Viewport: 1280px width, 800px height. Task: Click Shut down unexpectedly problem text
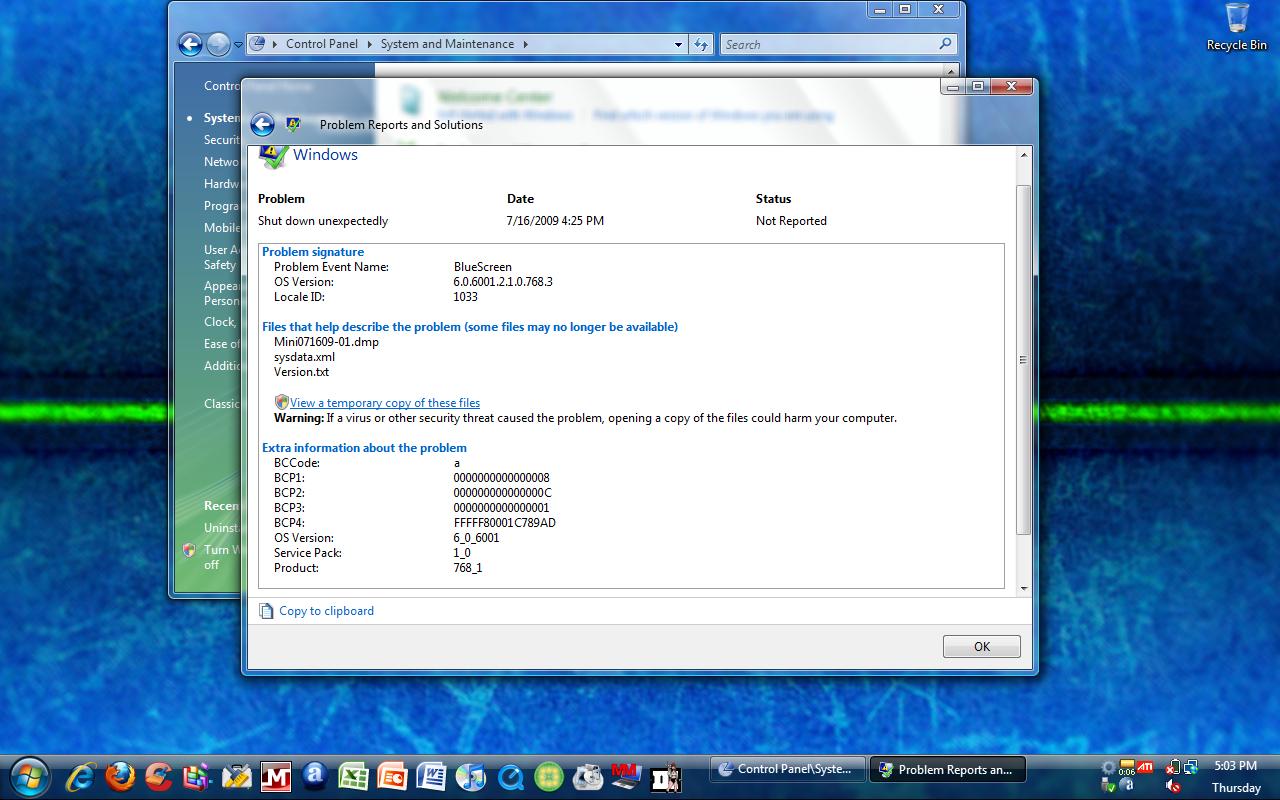(x=323, y=221)
